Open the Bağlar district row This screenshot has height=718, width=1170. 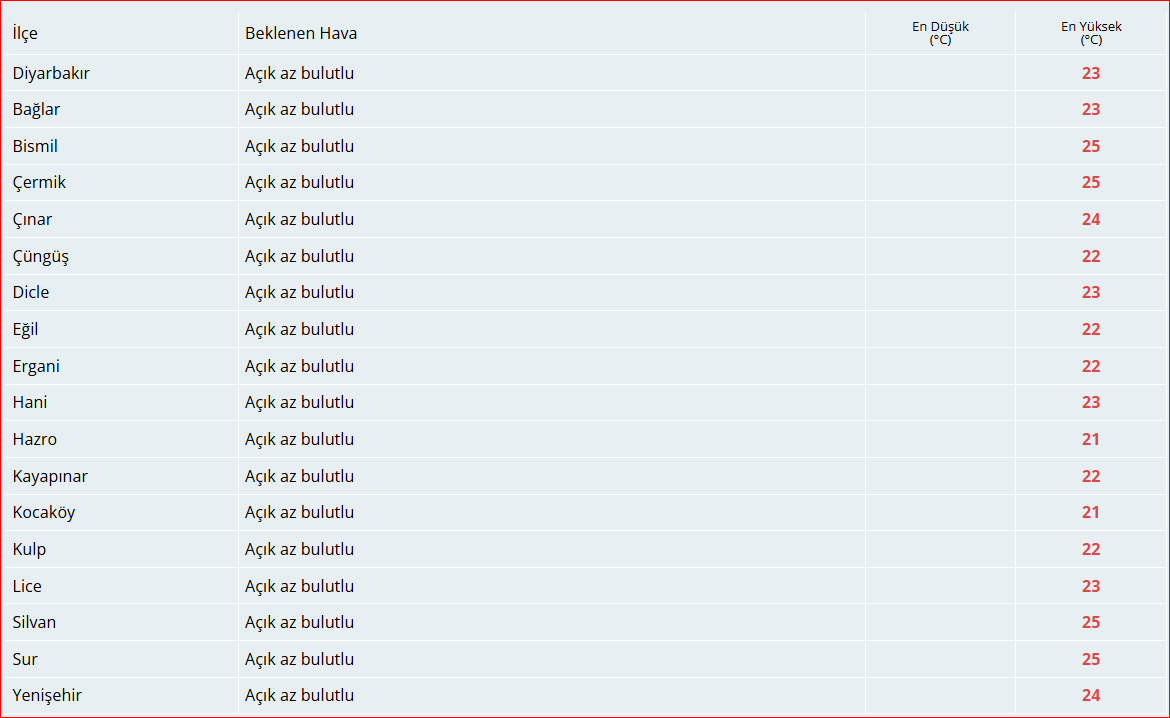[x=37, y=109]
